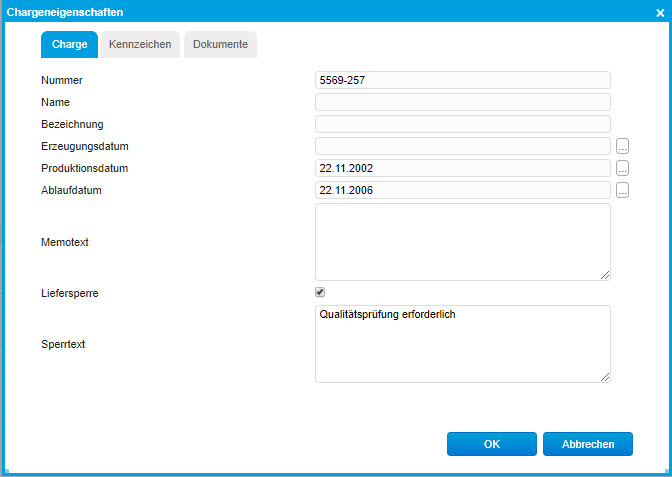Open date picker for Erzeugungsdatum
The width and height of the screenshot is (672, 477).
(622, 146)
